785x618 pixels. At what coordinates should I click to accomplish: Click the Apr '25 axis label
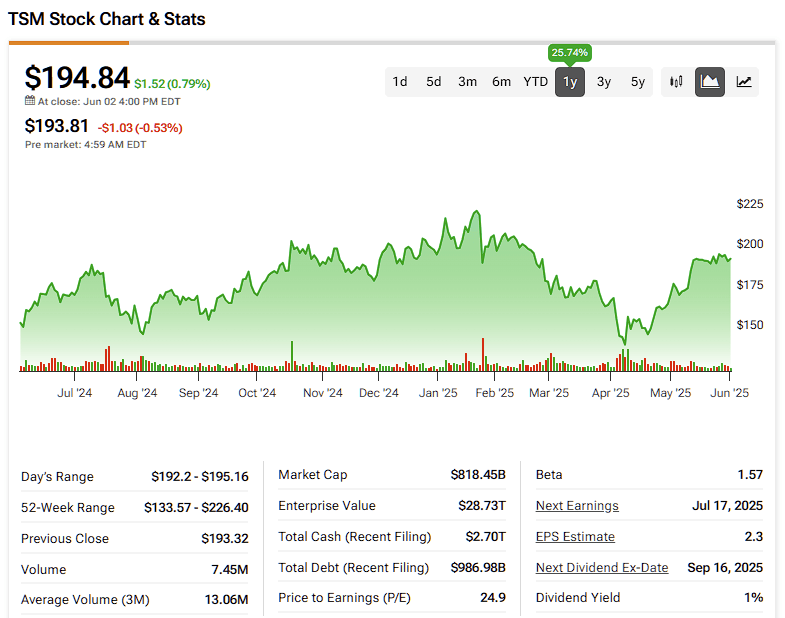tap(610, 393)
